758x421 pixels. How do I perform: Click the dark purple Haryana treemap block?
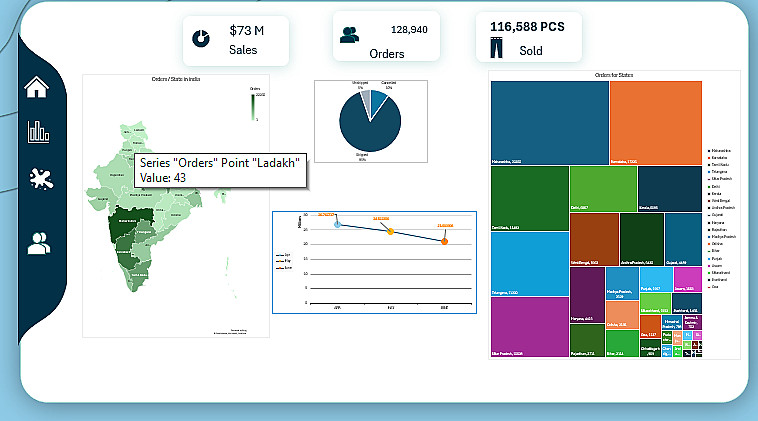[587, 295]
